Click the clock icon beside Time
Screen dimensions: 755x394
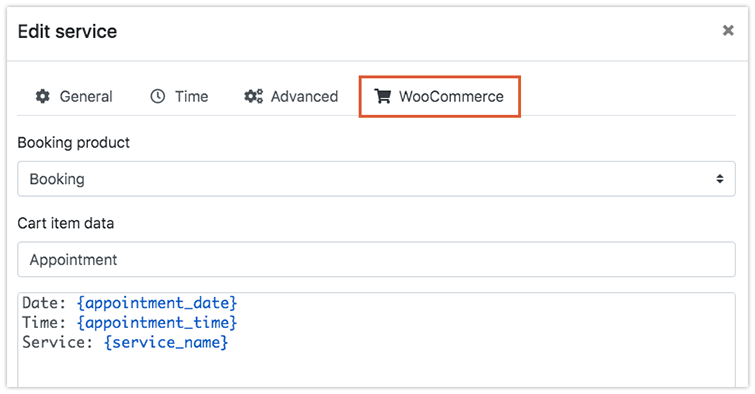pyautogui.click(x=157, y=96)
